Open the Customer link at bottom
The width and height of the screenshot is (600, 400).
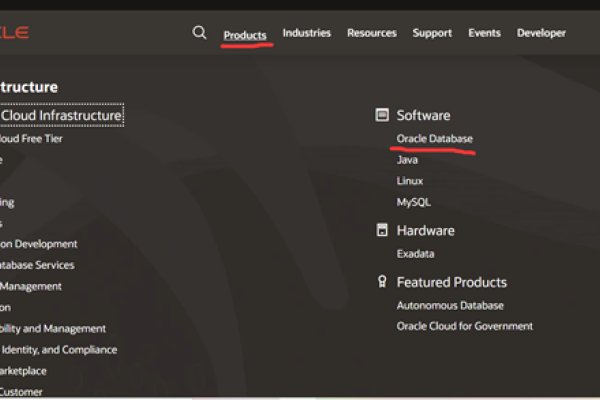click(x=21, y=392)
